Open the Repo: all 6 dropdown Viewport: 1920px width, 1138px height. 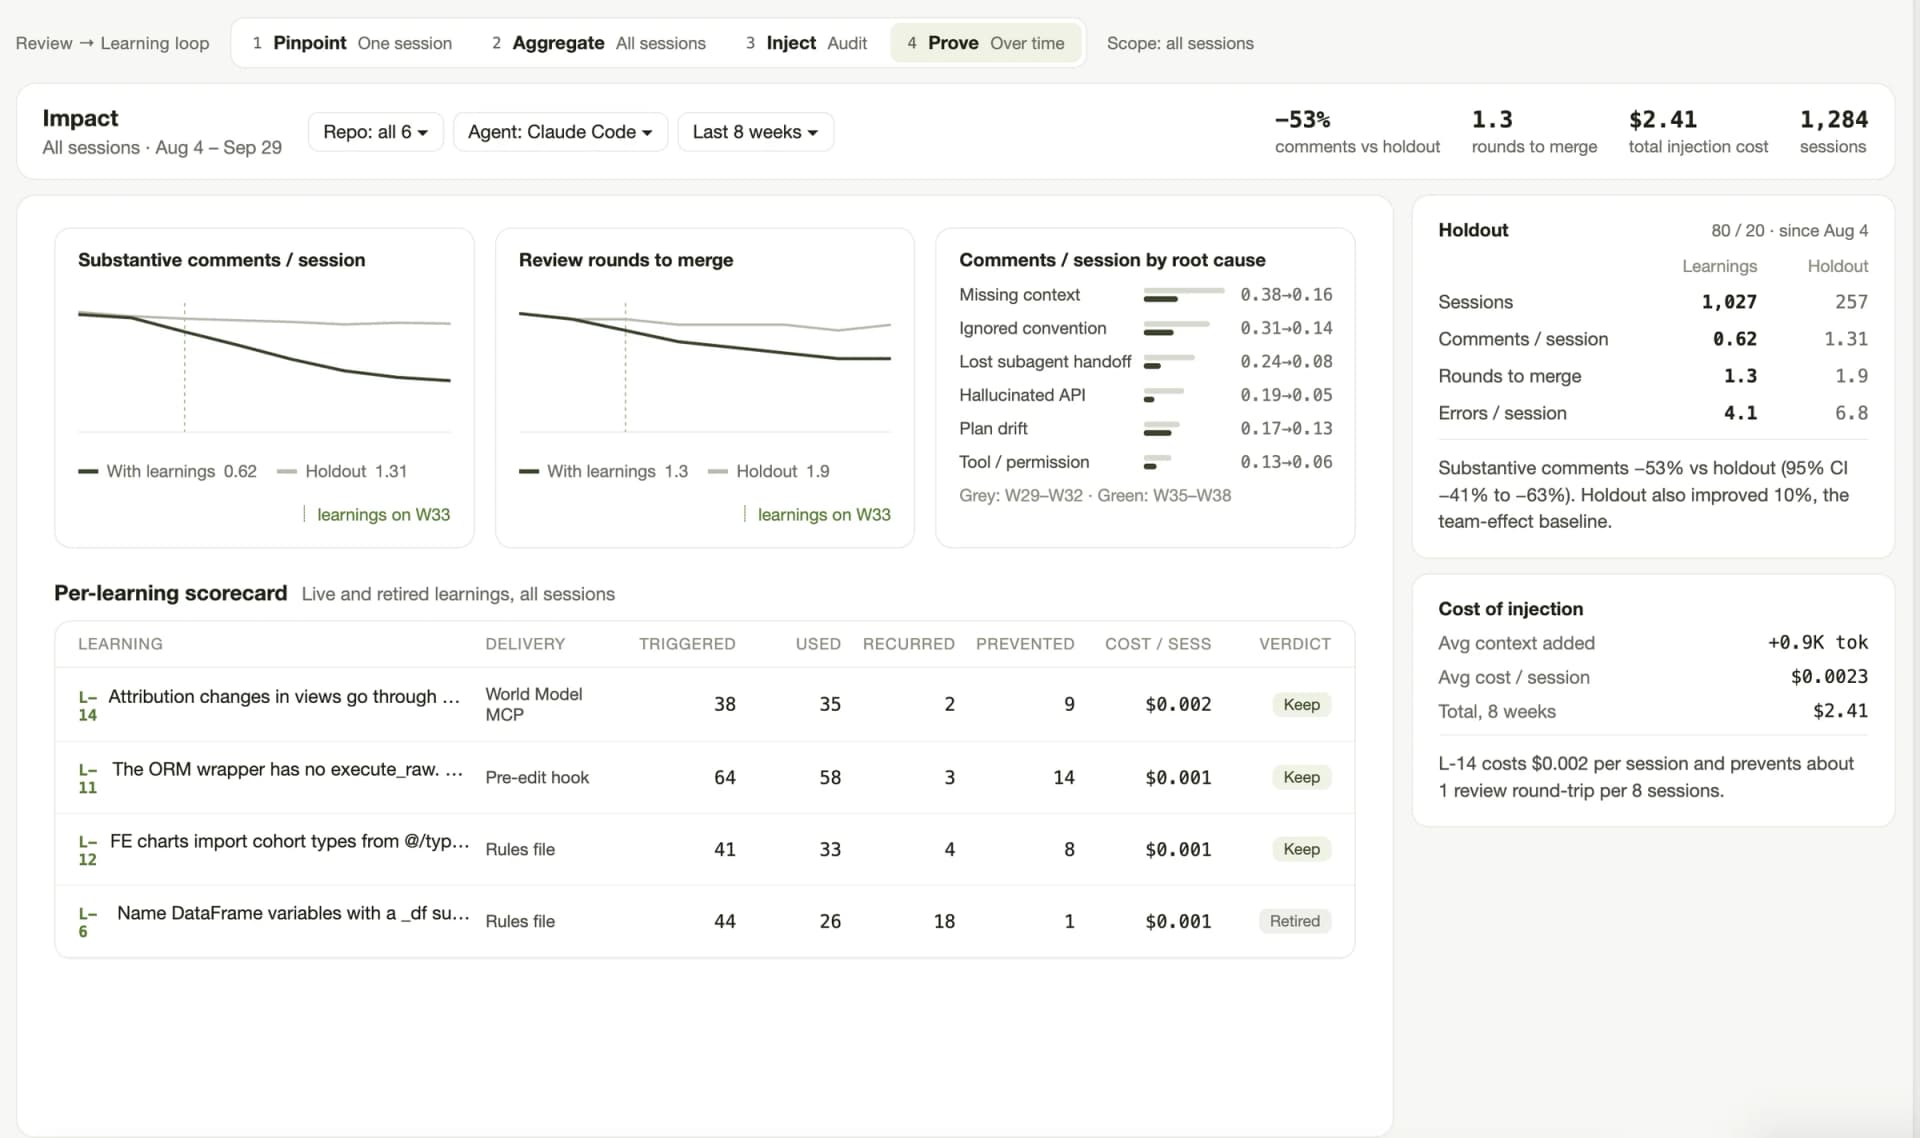376,132
